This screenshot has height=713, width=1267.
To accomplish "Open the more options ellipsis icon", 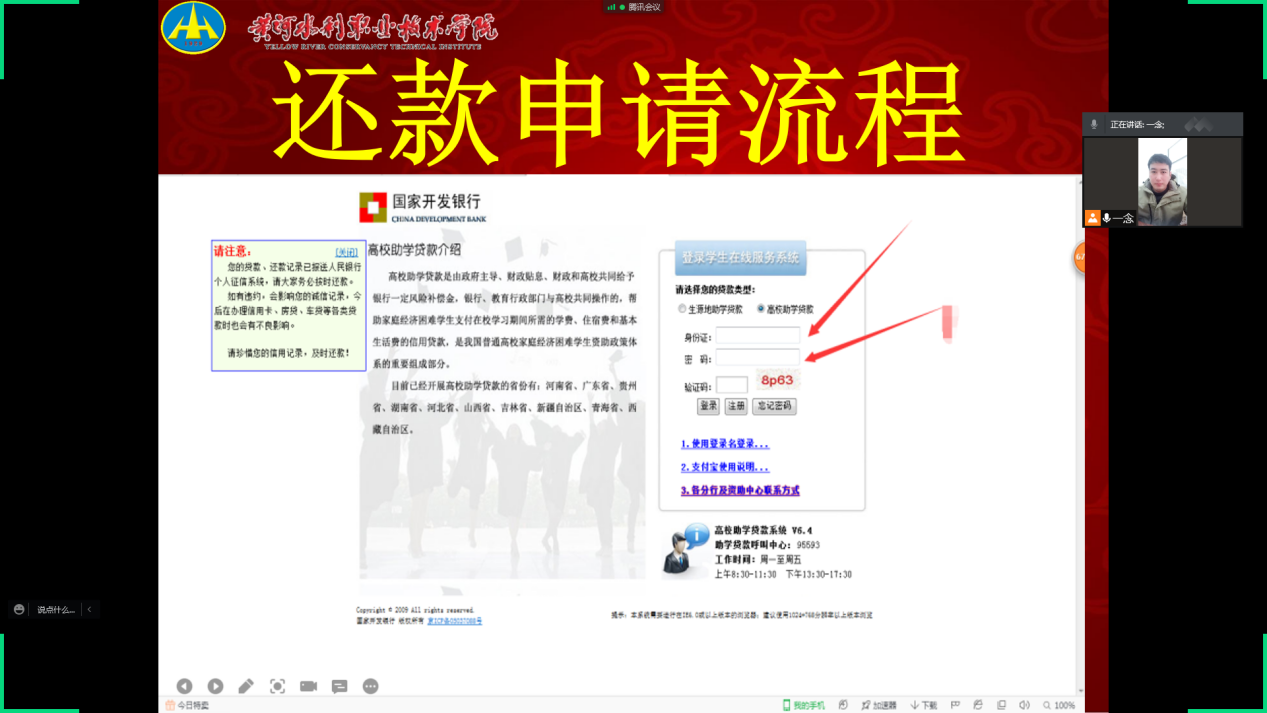I will (370, 686).
